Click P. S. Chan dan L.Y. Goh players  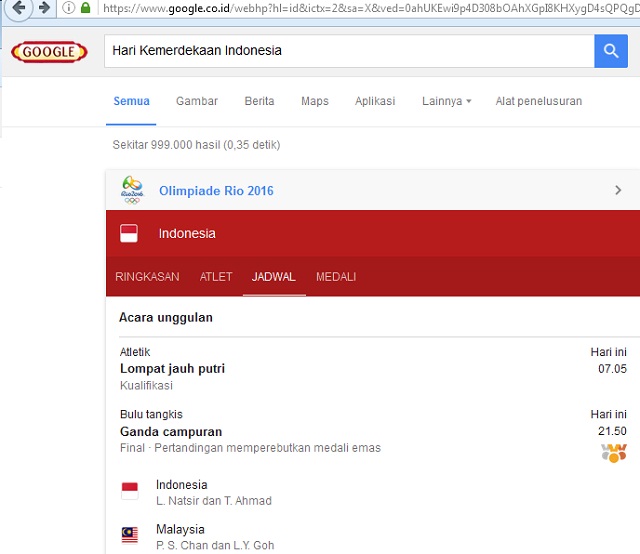(x=215, y=545)
